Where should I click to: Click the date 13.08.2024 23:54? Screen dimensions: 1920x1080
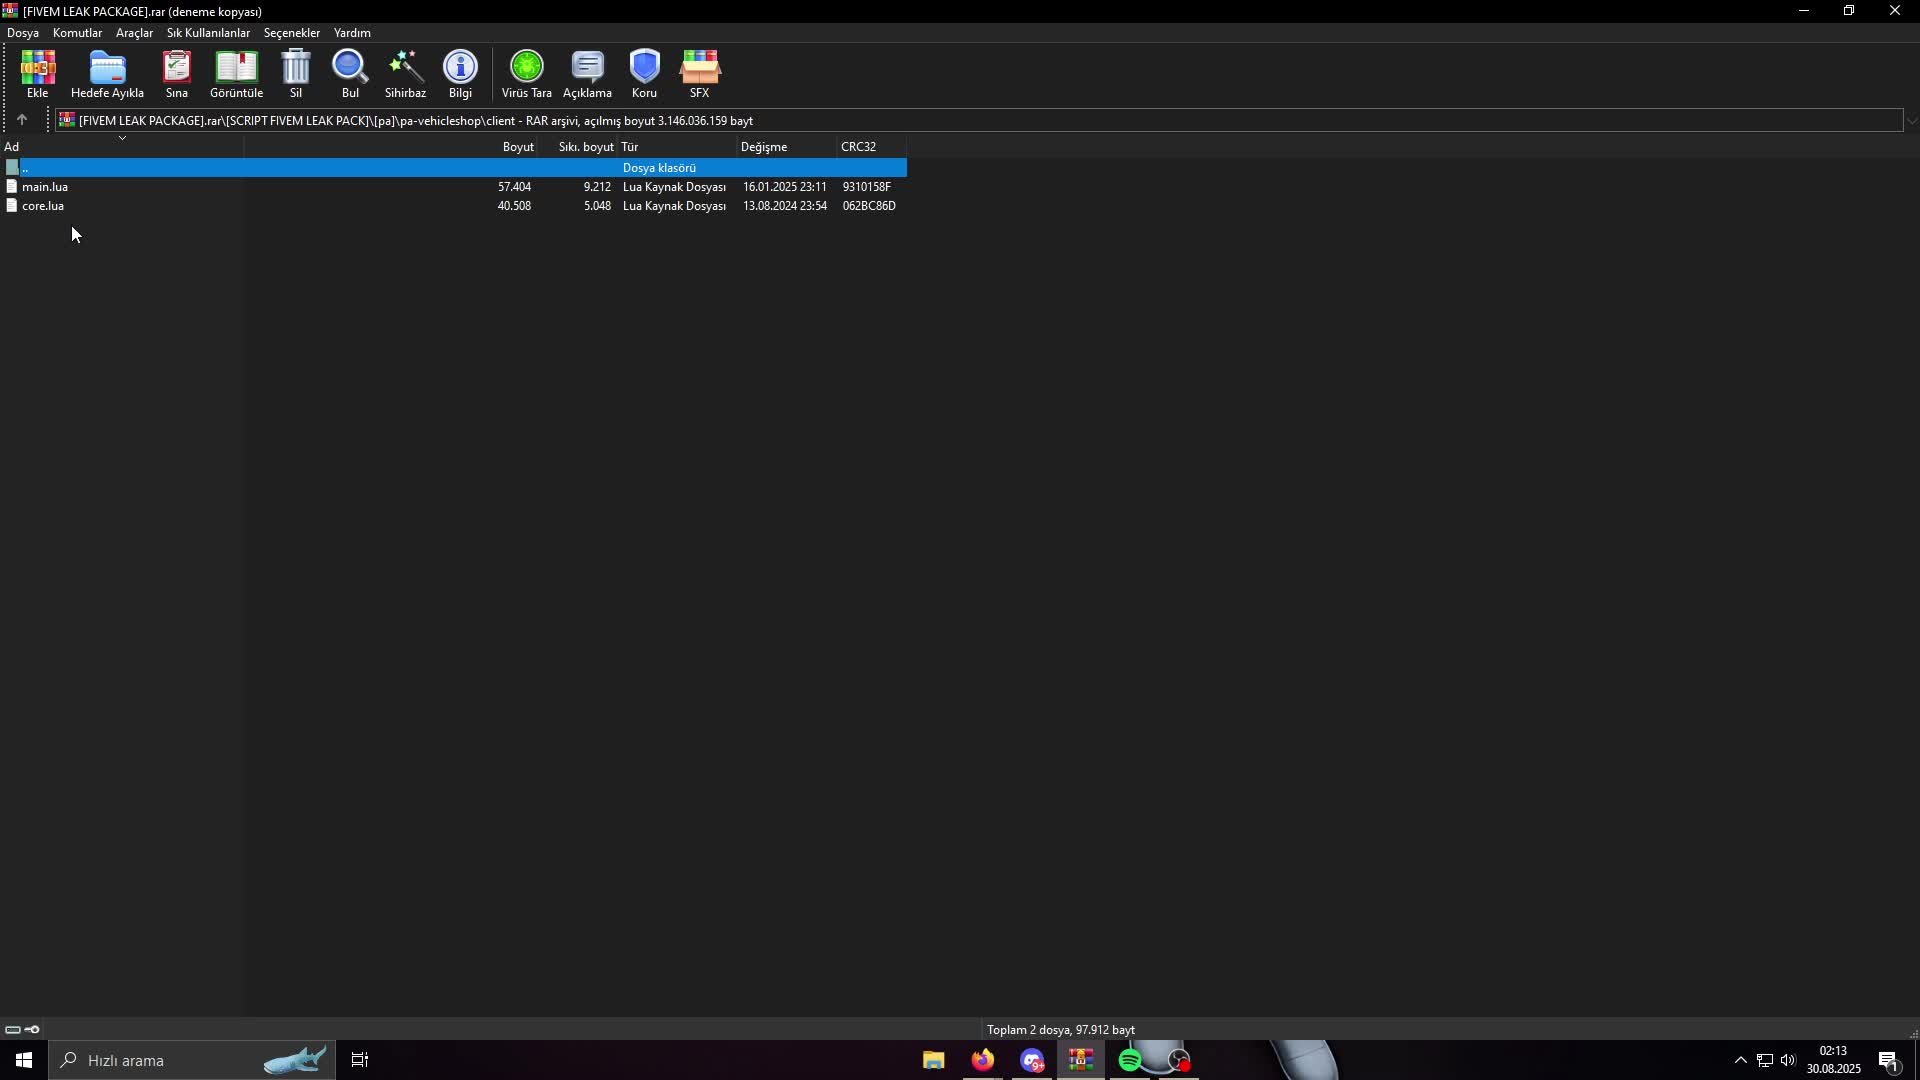(784, 206)
